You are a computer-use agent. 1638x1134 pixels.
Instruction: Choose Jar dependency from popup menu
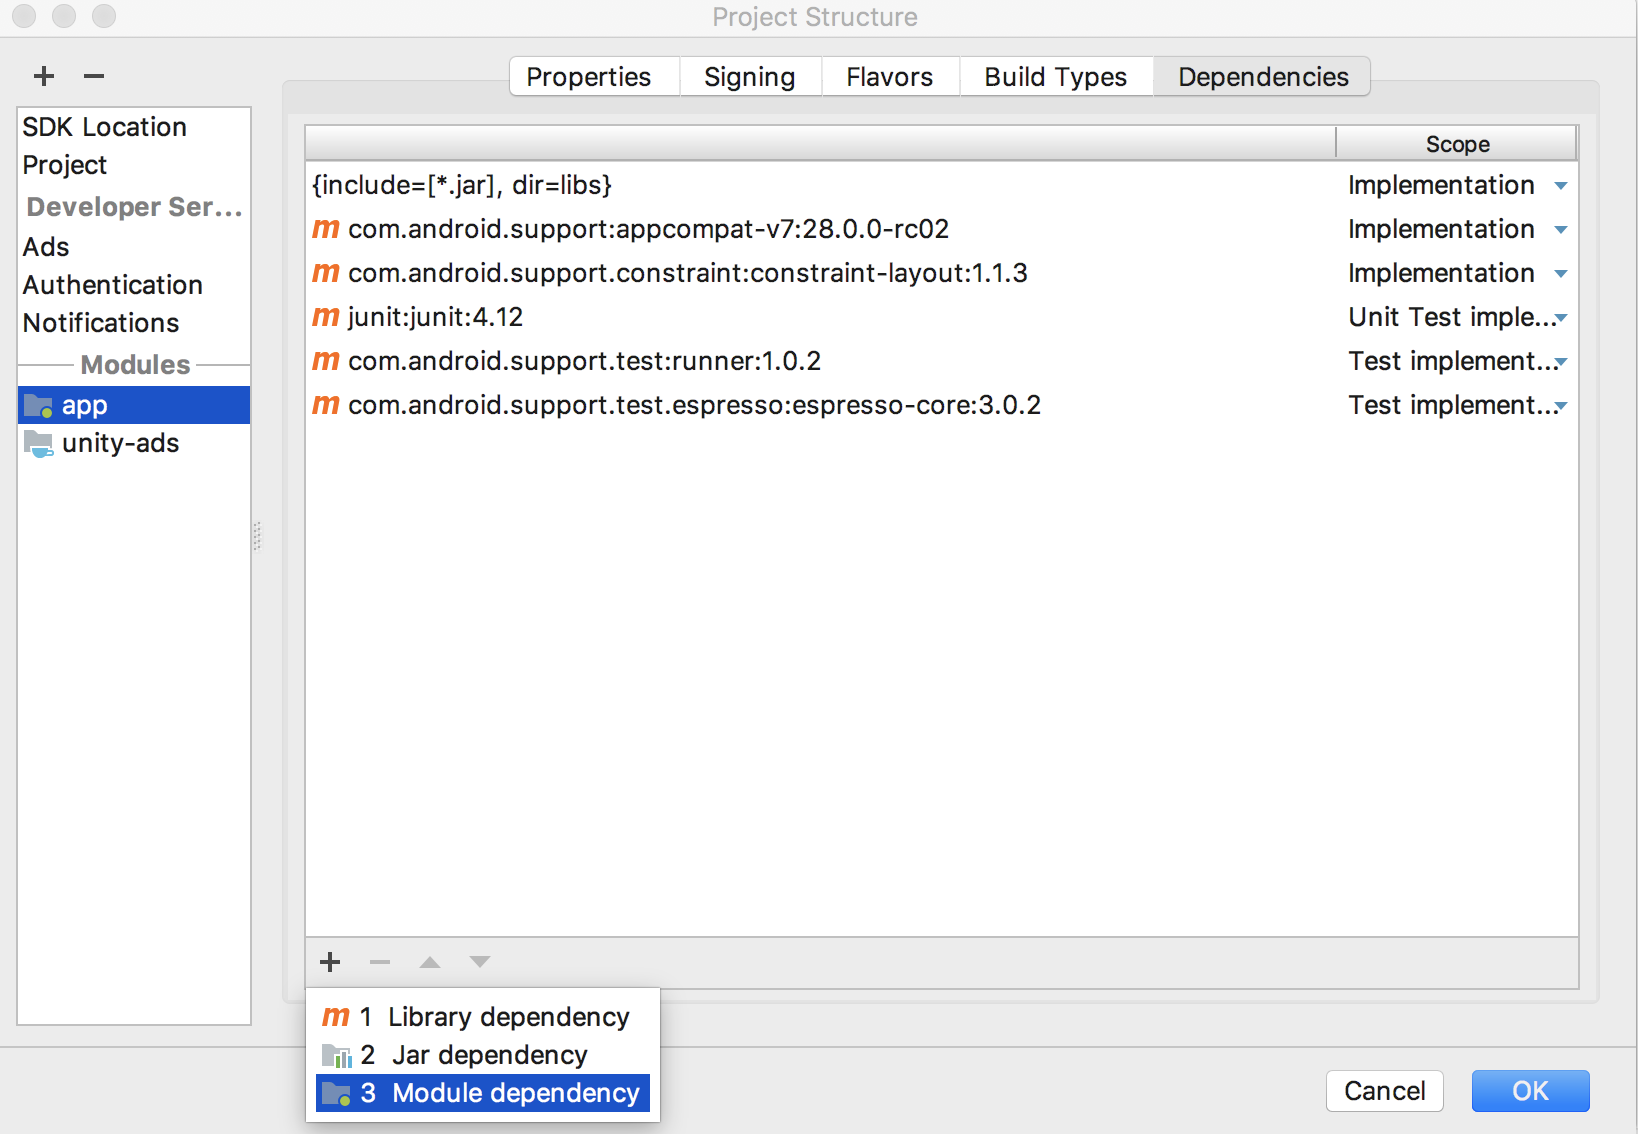483,1055
